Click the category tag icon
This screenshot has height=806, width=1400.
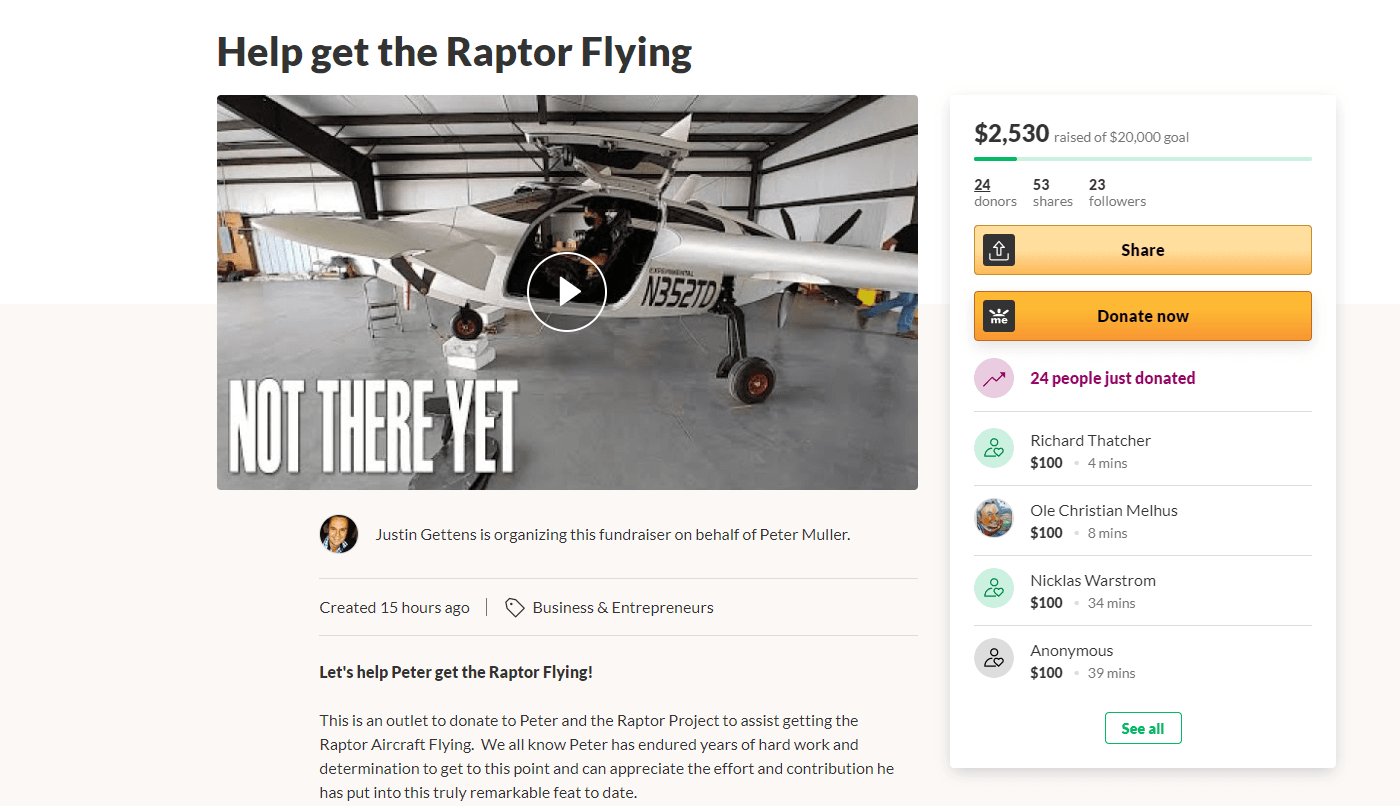point(515,607)
